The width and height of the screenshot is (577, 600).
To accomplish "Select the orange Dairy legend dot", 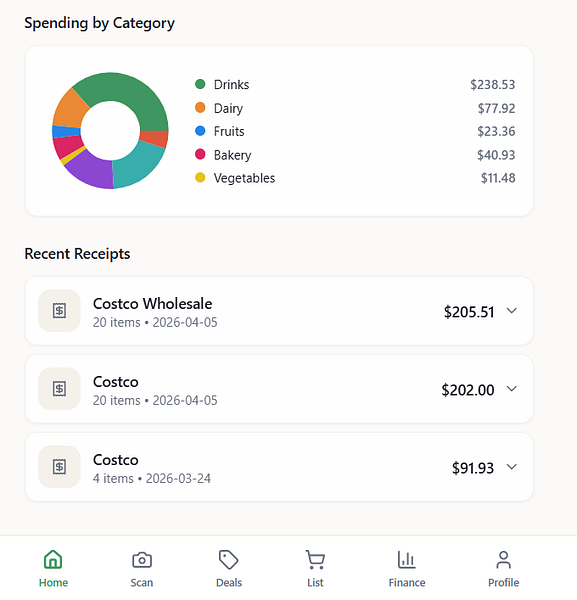I will [200, 108].
